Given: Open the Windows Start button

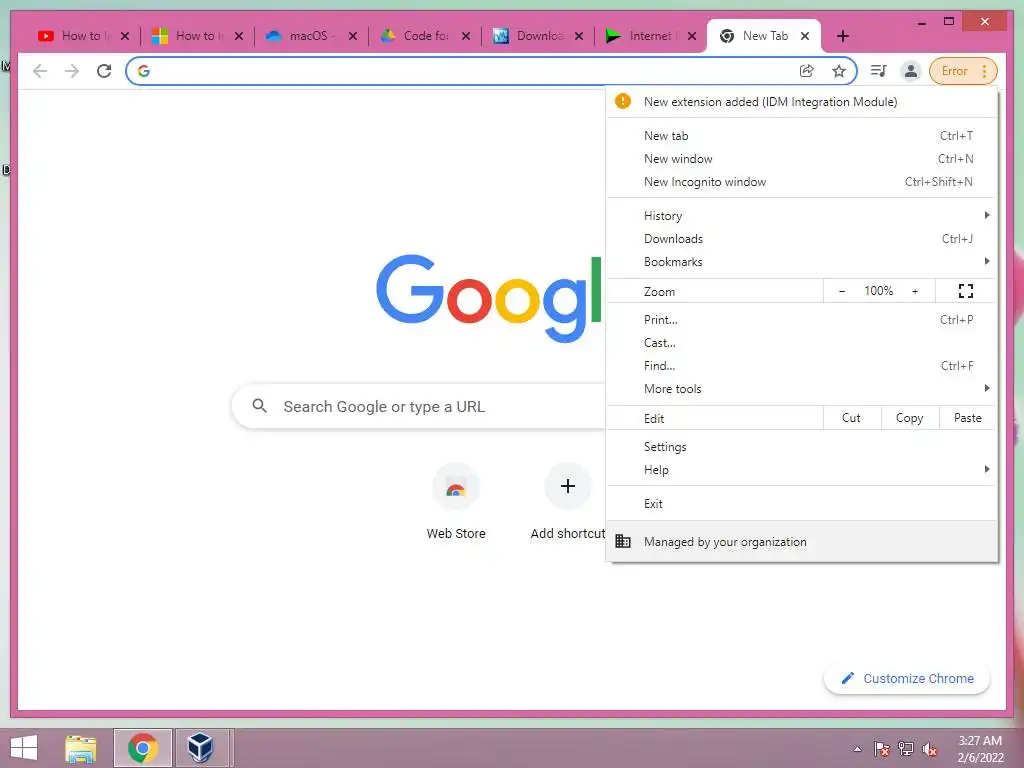Looking at the screenshot, I should [x=24, y=748].
